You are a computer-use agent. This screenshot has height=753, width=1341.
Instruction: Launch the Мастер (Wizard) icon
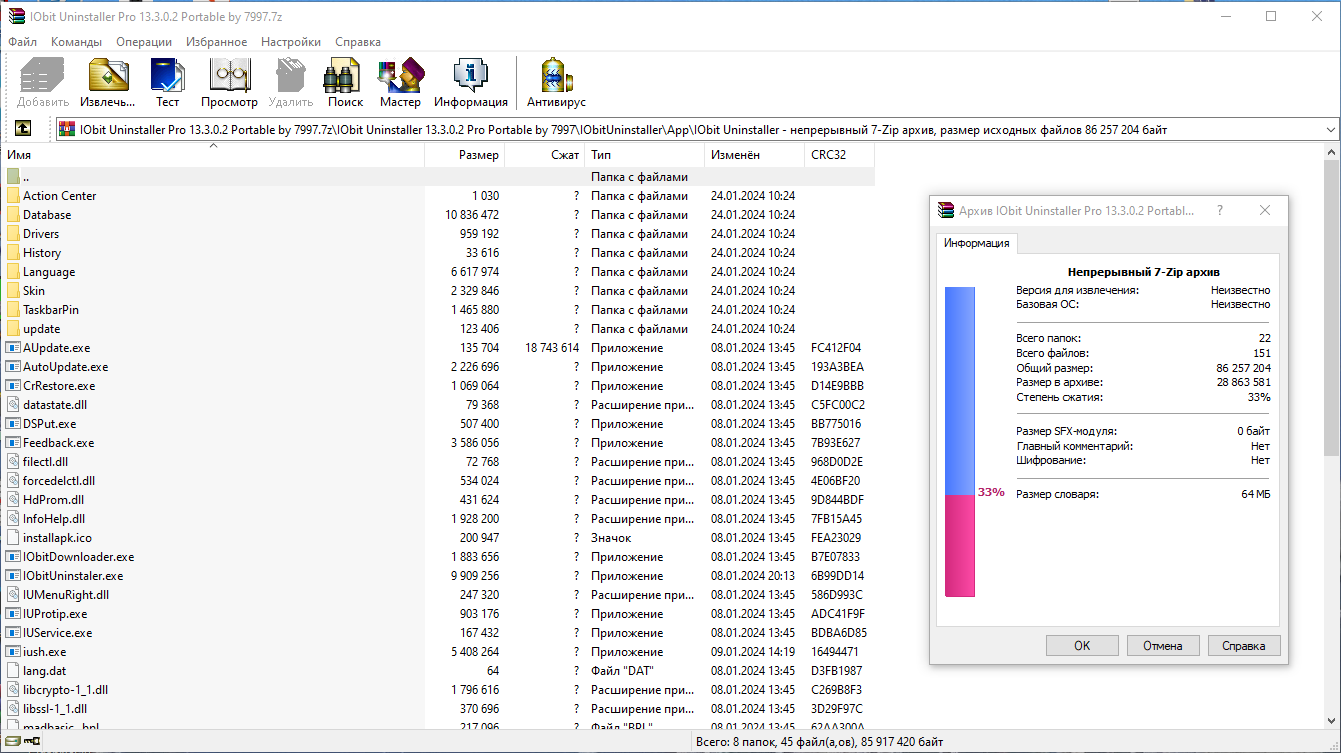tap(400, 80)
